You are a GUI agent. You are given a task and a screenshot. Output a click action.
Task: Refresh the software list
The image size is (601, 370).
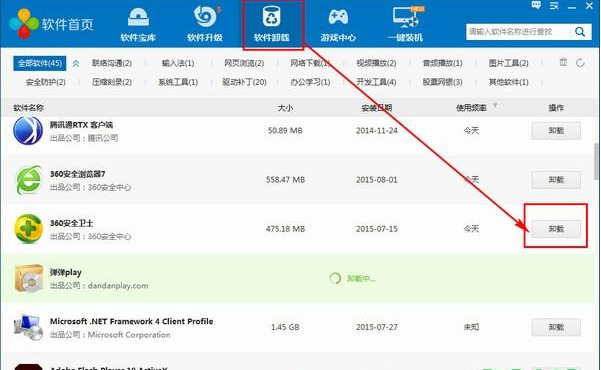coord(580,62)
